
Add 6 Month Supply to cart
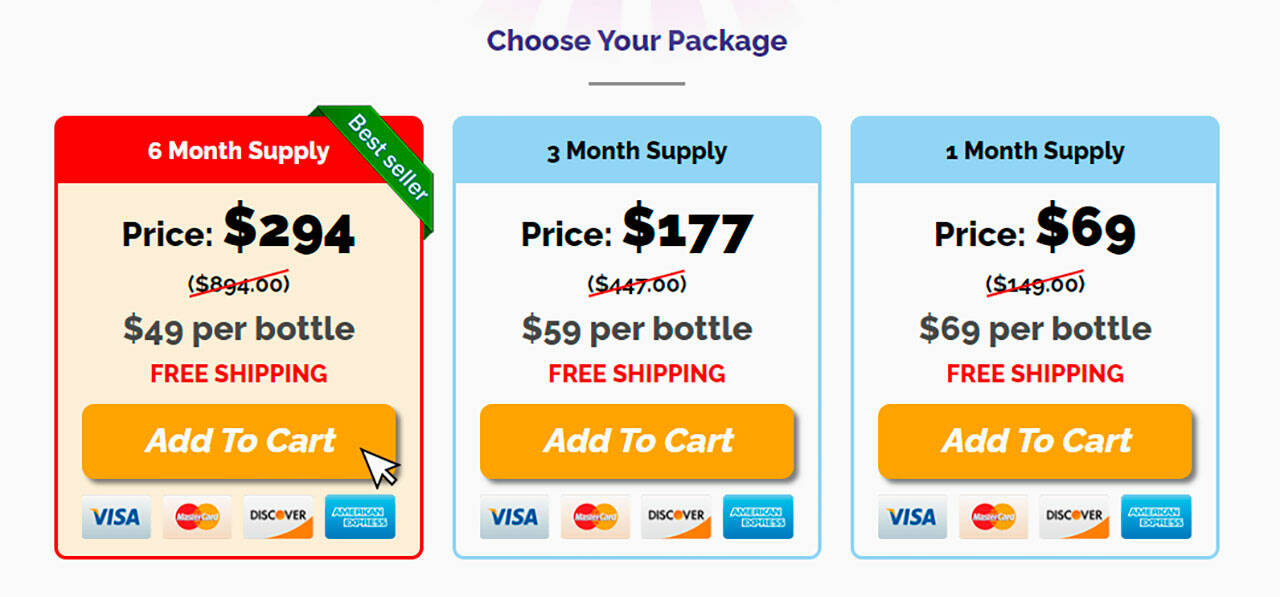coord(239,441)
